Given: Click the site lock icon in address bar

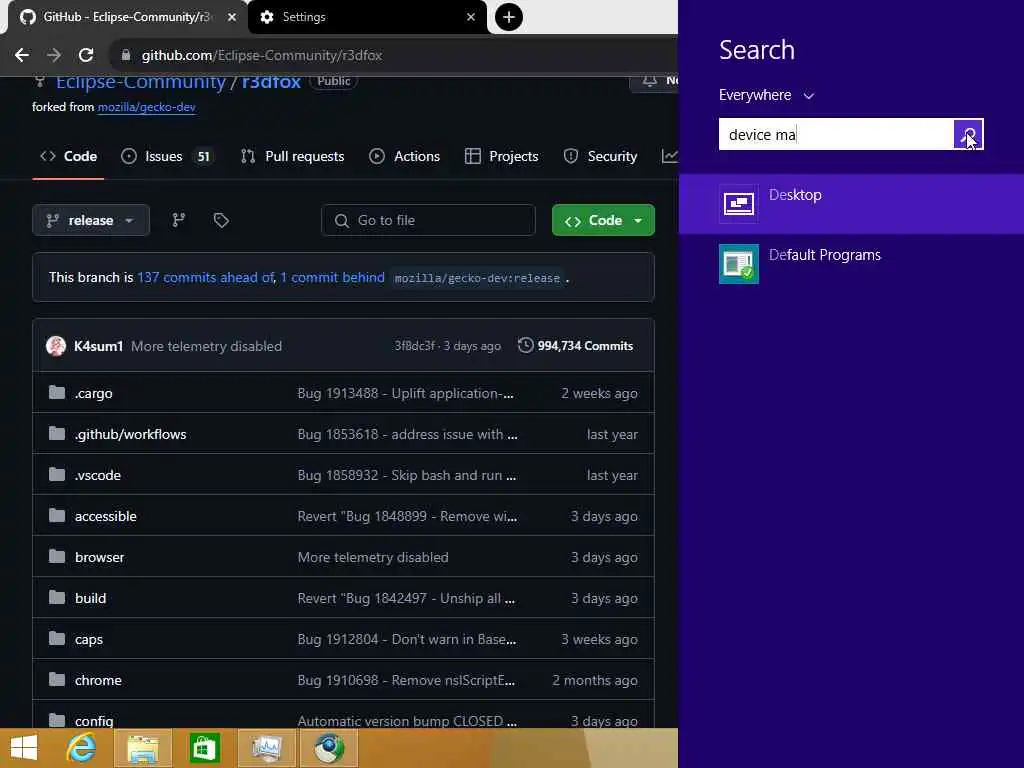Looking at the screenshot, I should [x=126, y=55].
